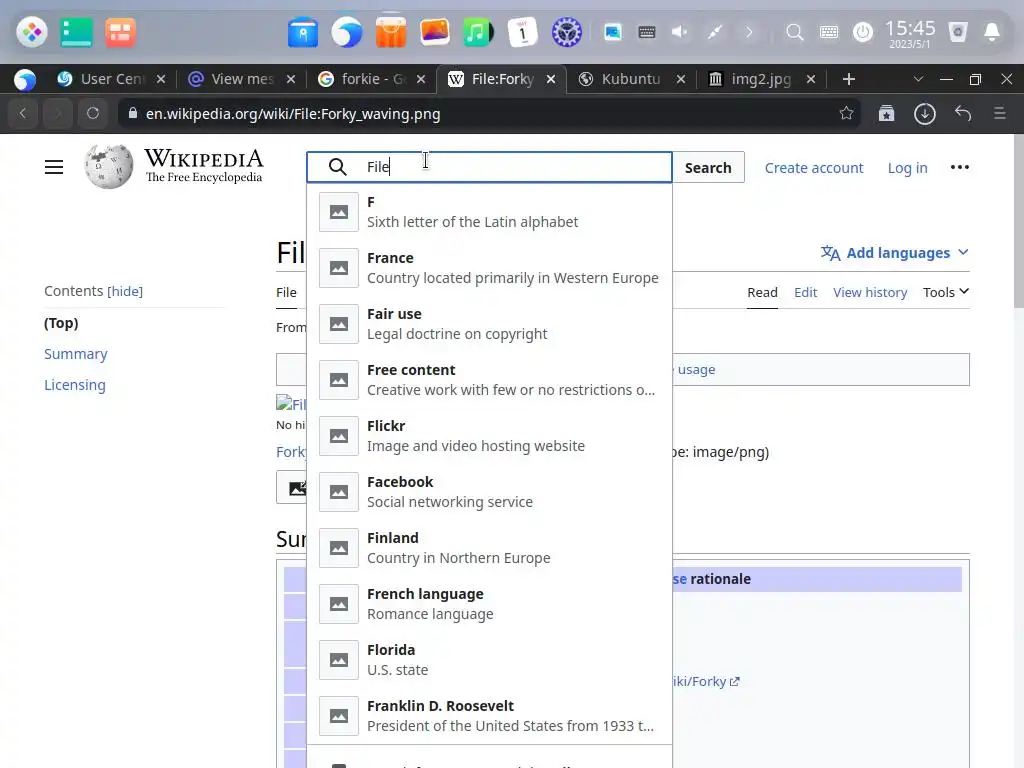The height and width of the screenshot is (768, 1024).
Task: Open the desktop search magnifier in the panel
Action: pyautogui.click(x=794, y=32)
